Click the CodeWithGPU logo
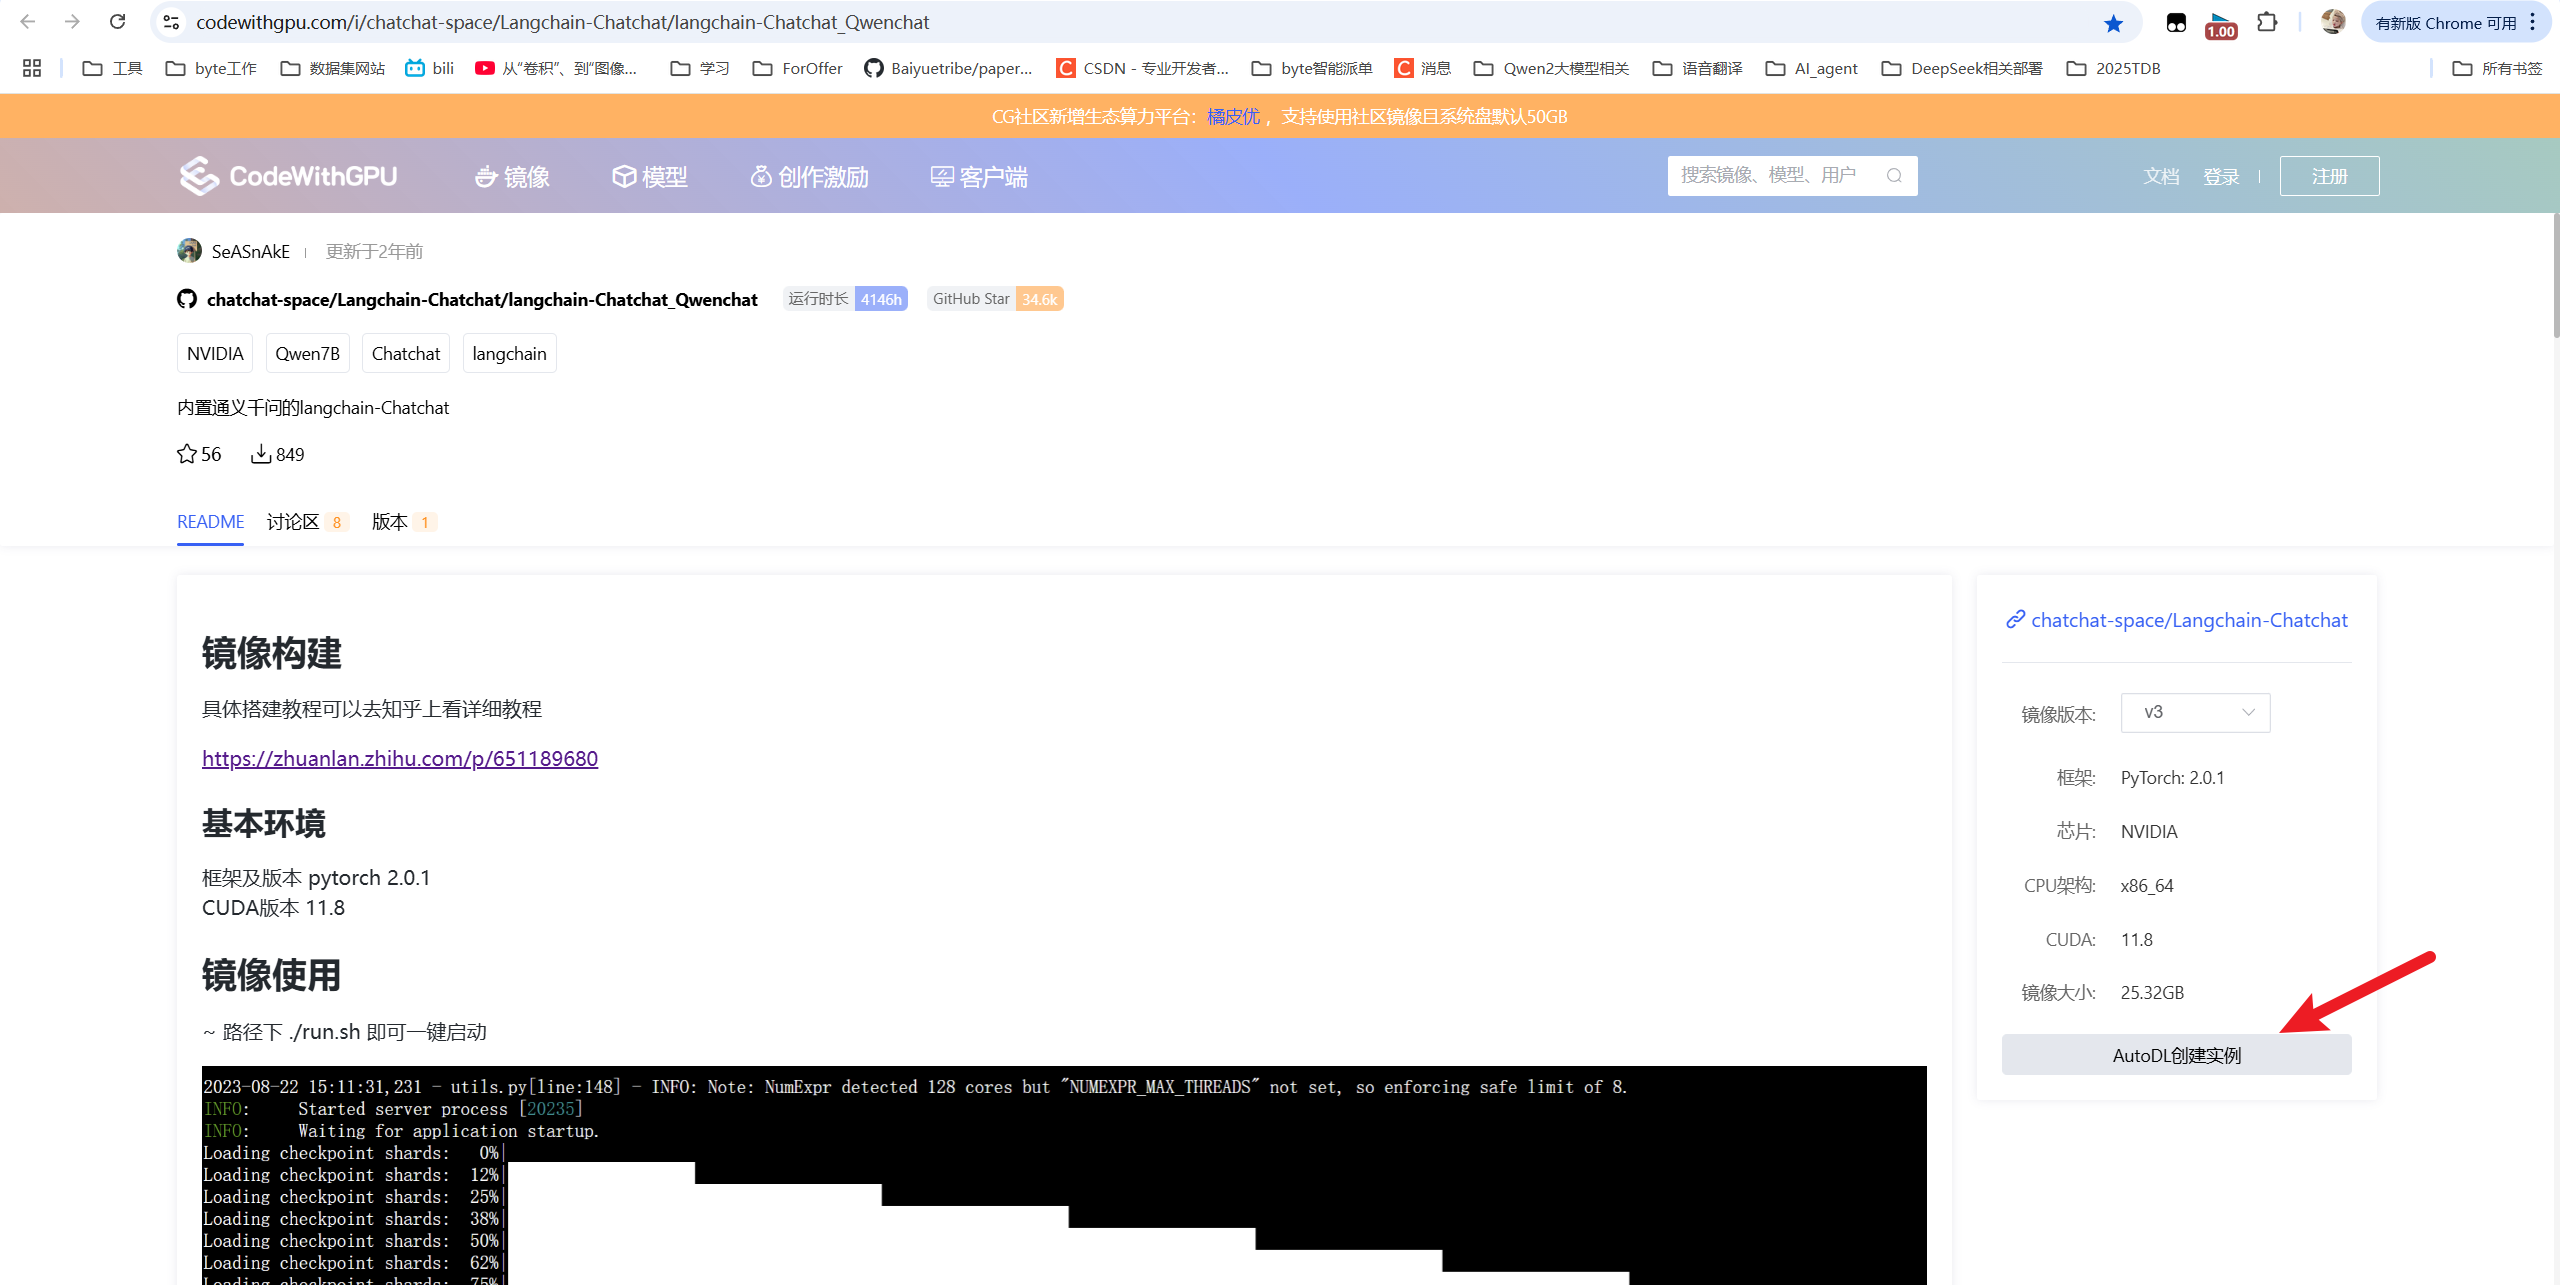The width and height of the screenshot is (2560, 1285). (288, 176)
